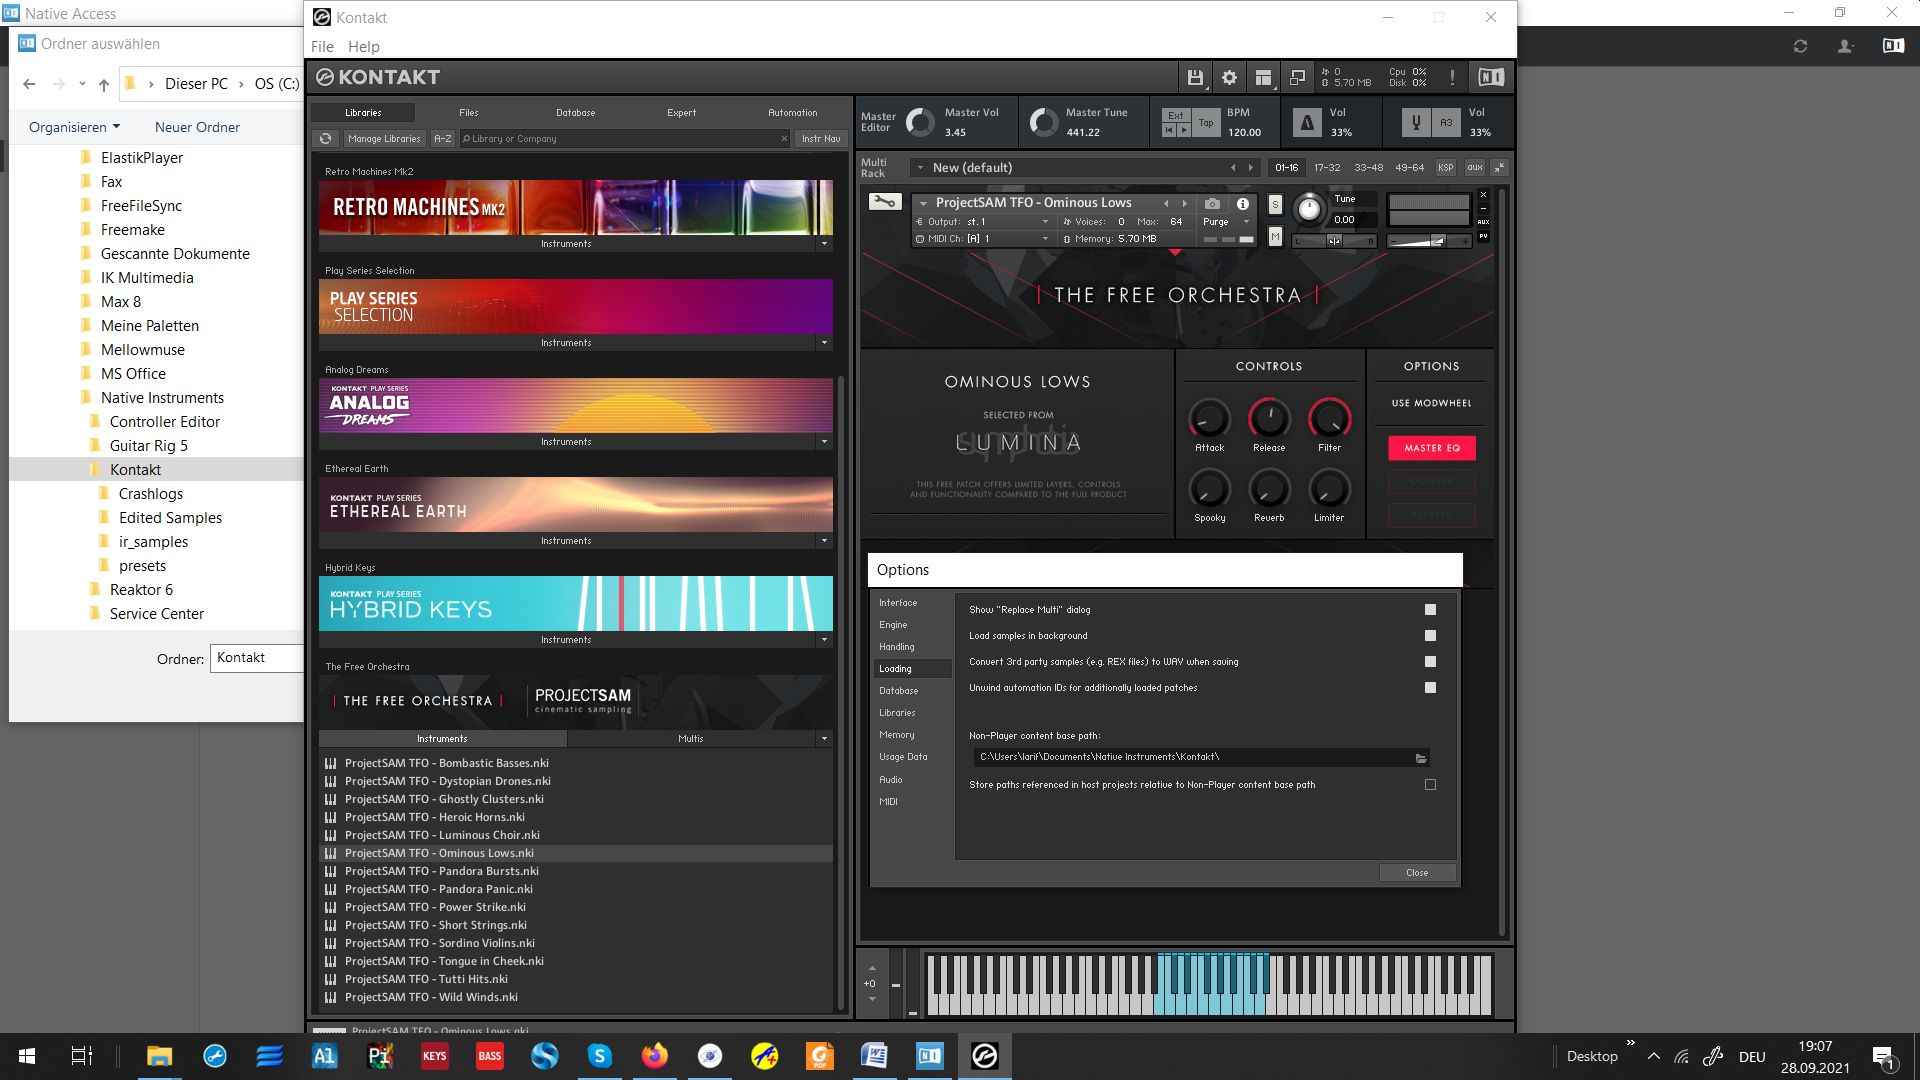Open the Kontakt File menu

point(322,47)
